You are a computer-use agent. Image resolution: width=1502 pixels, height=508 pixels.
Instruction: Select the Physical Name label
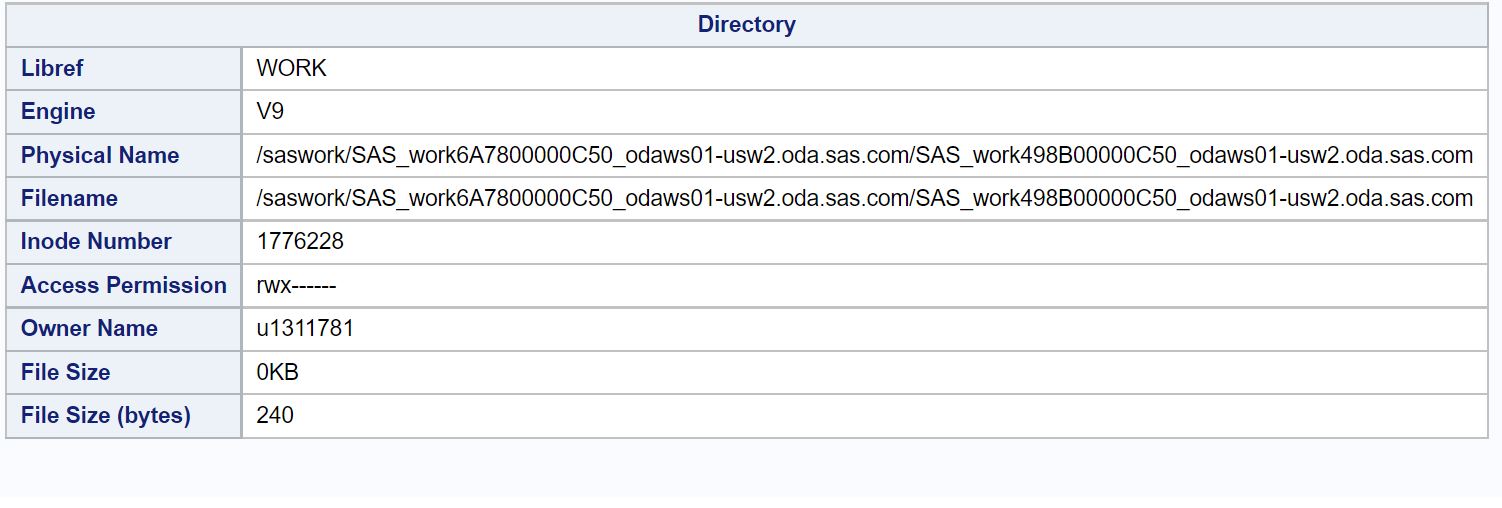[x=100, y=155]
